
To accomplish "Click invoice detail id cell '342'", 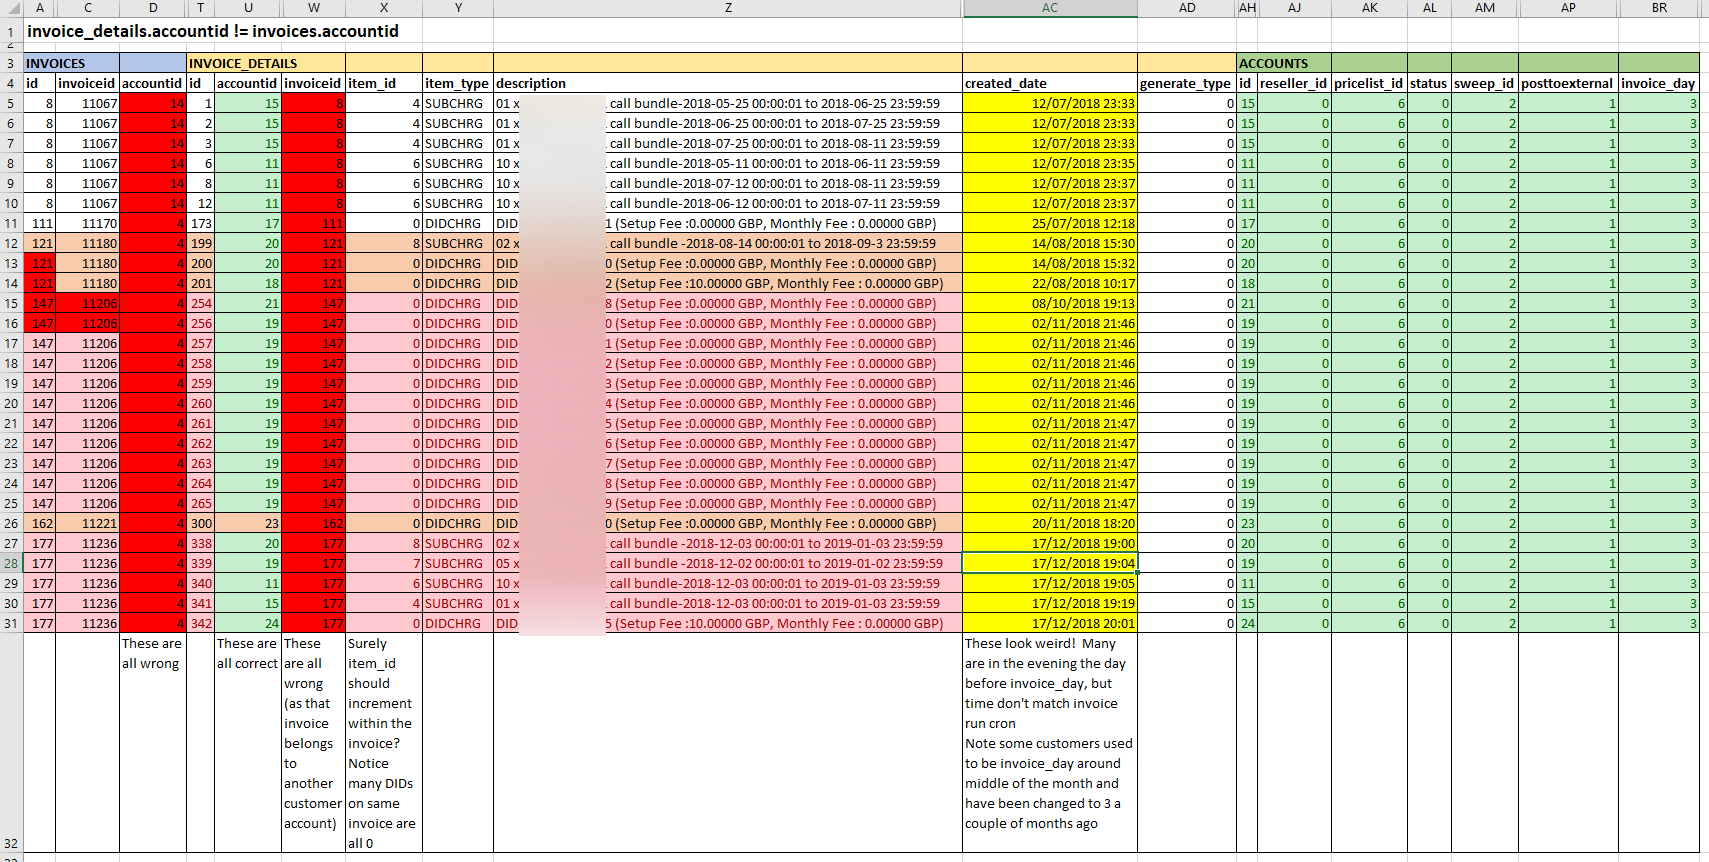I will [200, 623].
